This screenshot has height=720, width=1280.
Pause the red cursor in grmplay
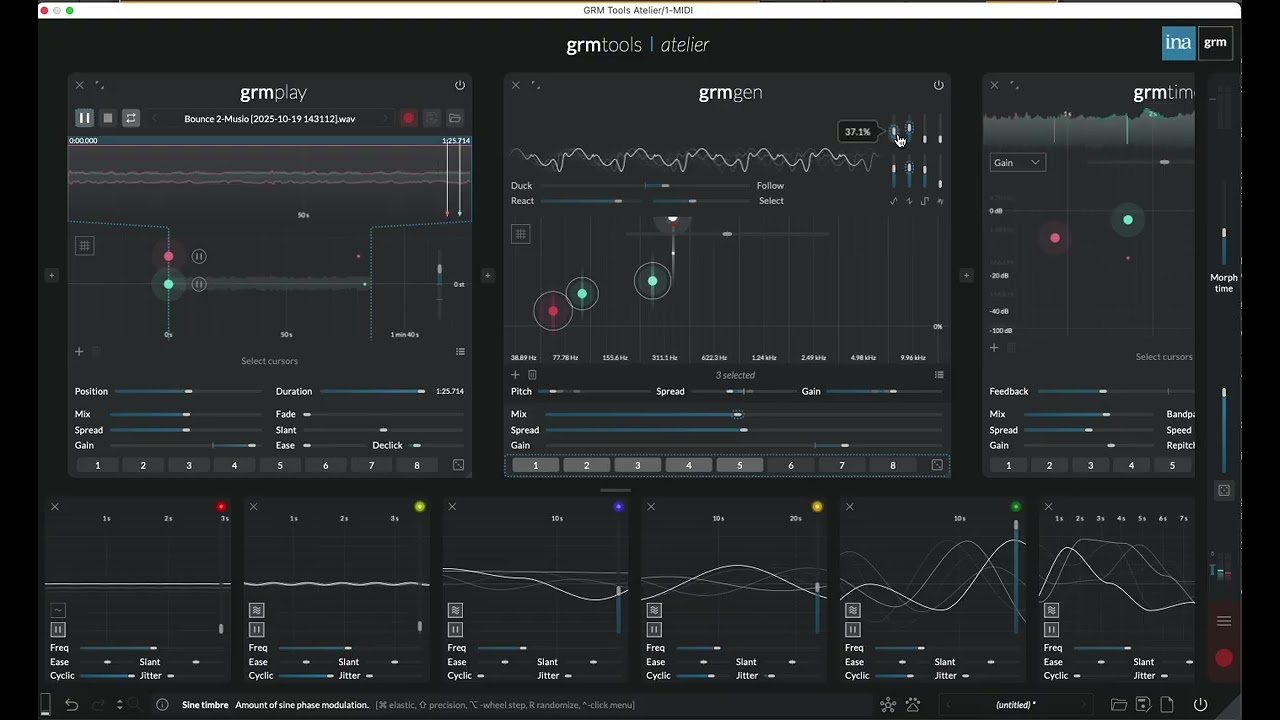(199, 256)
